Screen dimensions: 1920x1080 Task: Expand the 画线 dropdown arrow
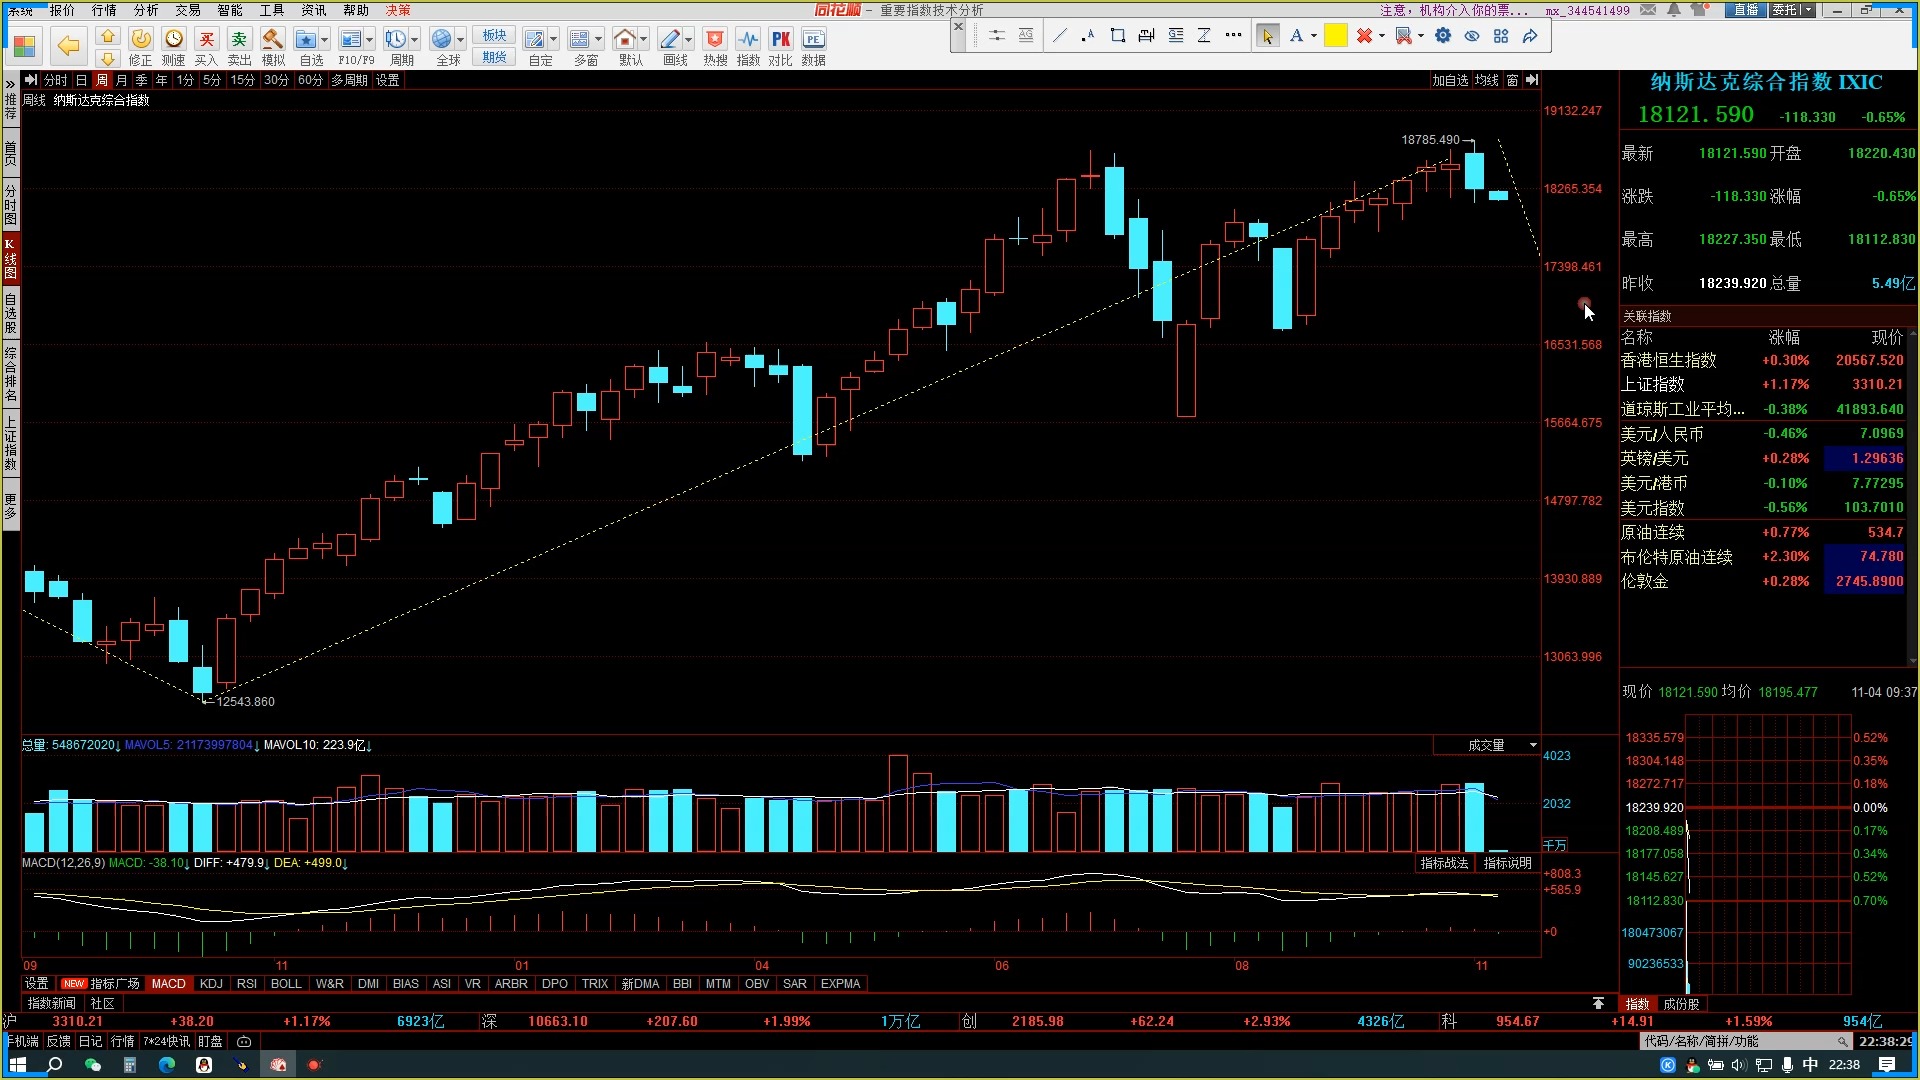[x=689, y=40]
